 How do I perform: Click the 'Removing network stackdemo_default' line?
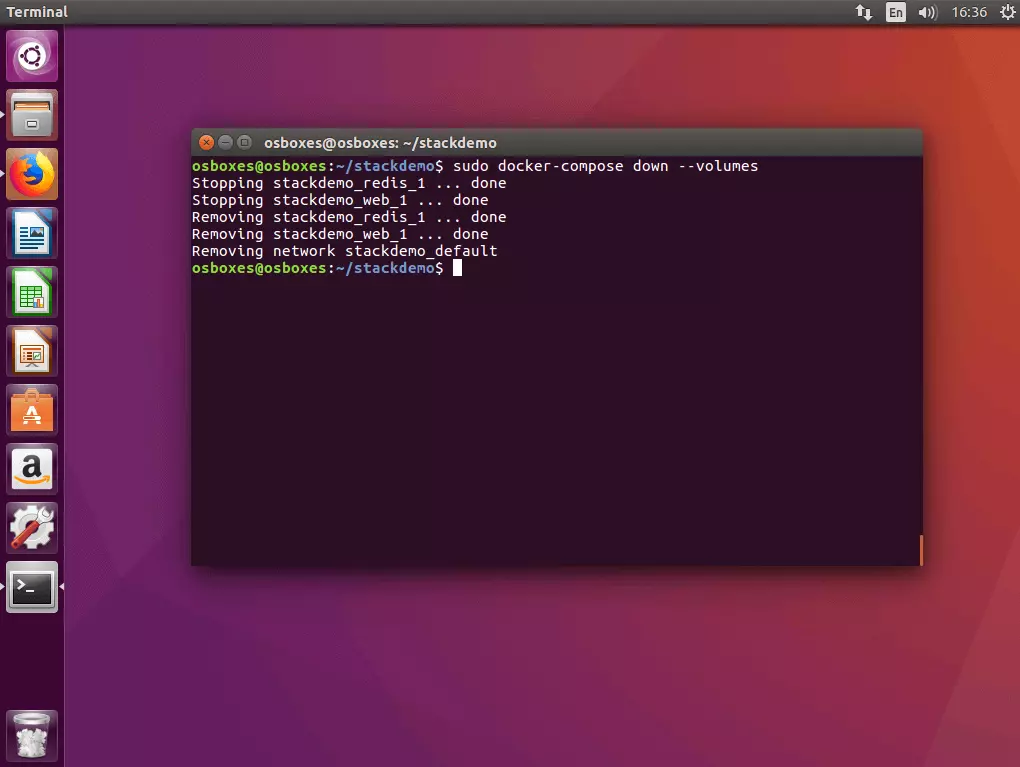coord(344,251)
